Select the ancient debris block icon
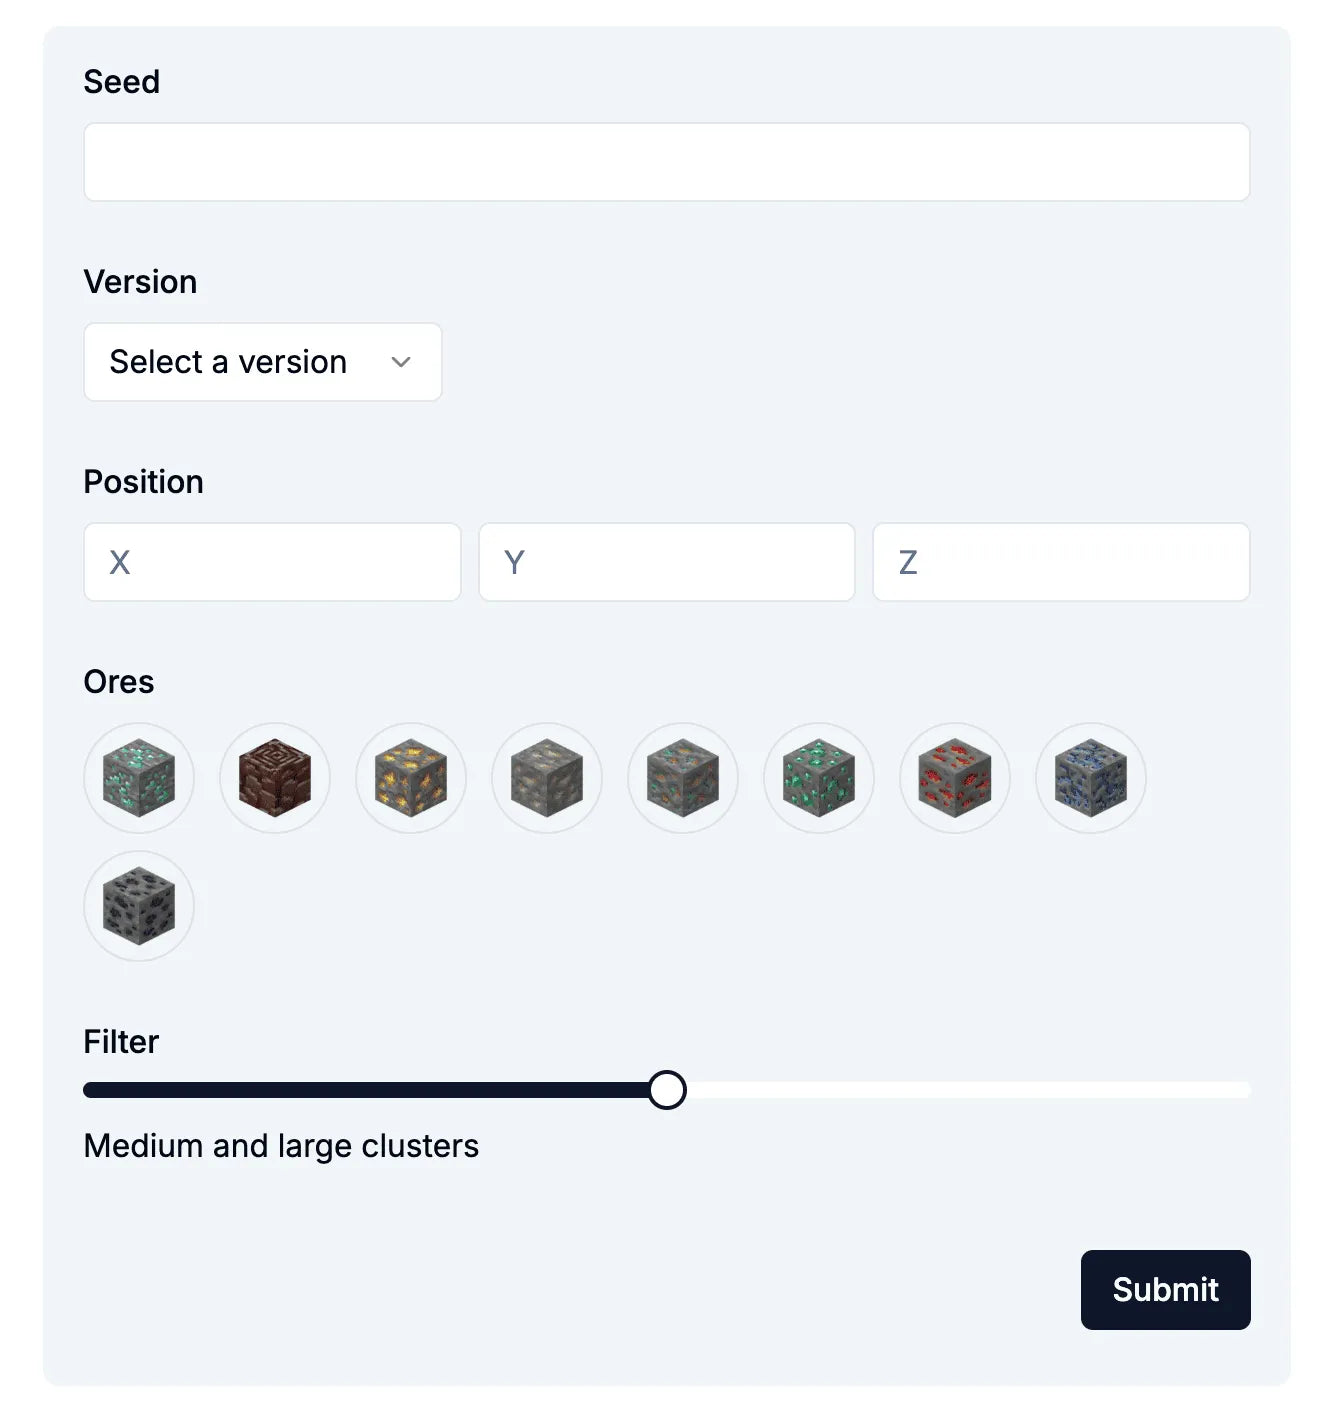The height and width of the screenshot is (1426, 1322). [x=274, y=778]
